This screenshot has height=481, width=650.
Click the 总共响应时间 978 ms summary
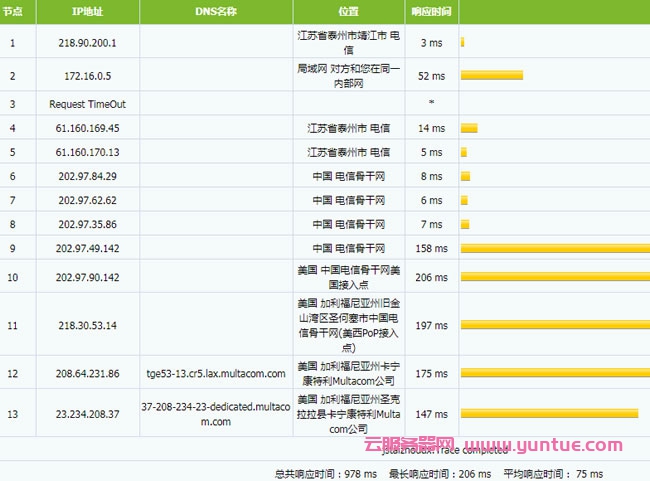(x=326, y=473)
